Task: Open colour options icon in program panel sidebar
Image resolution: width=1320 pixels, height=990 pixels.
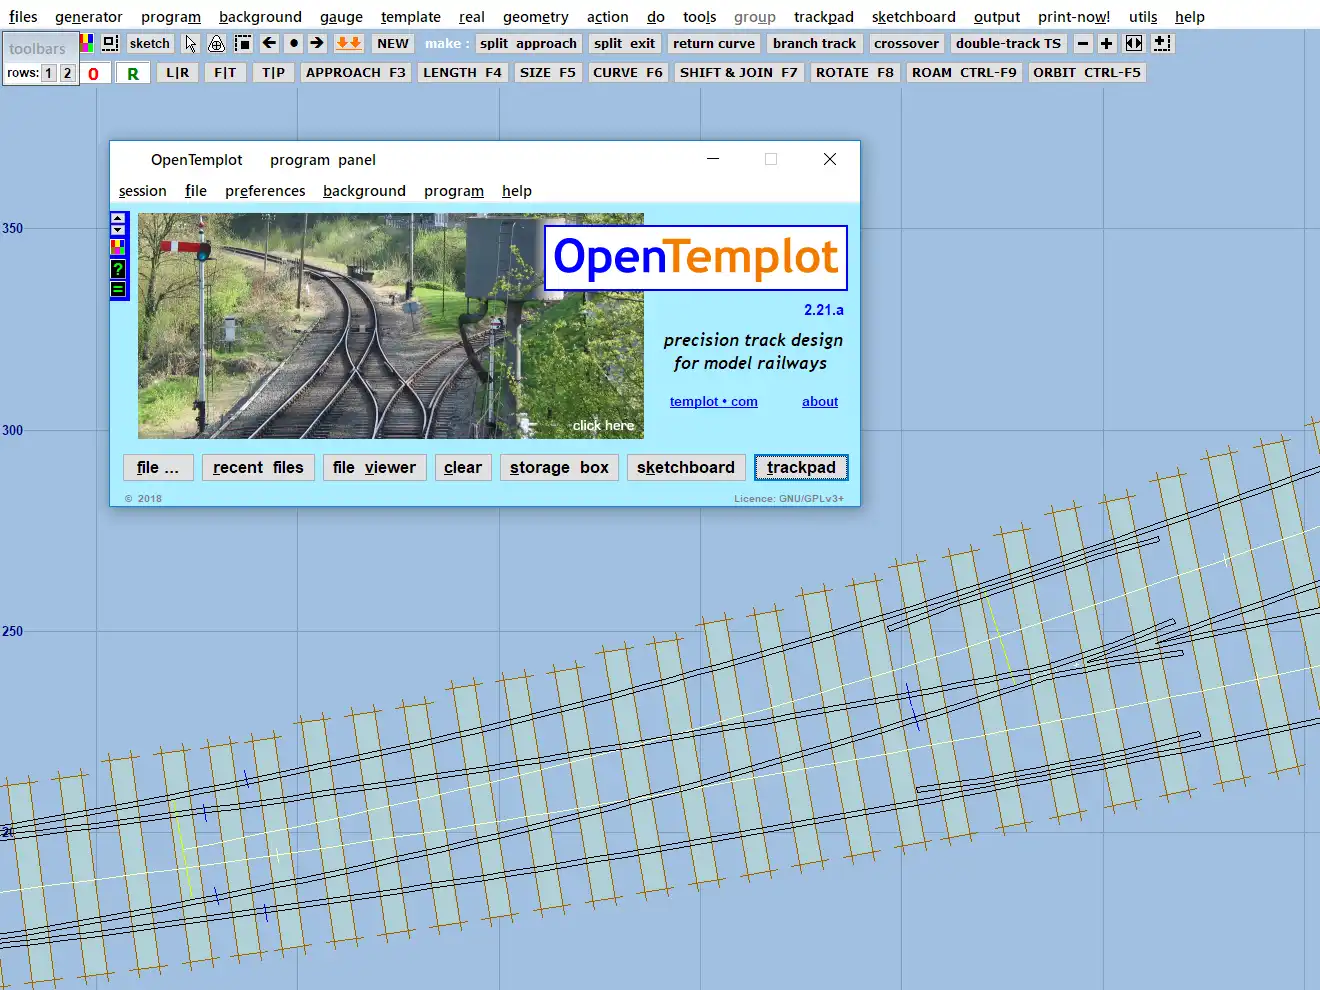Action: point(118,247)
